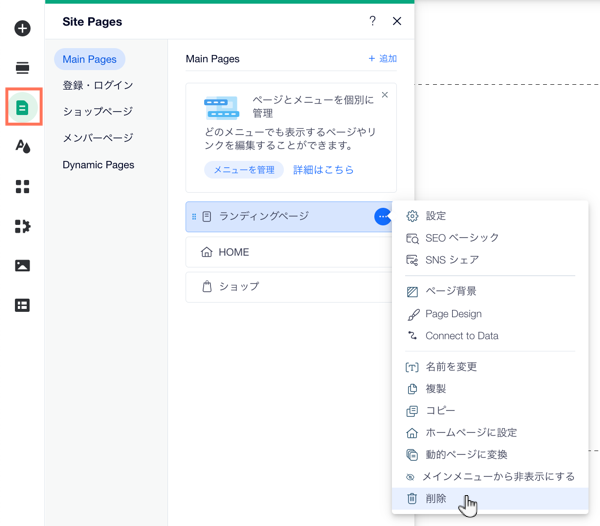Select ショップページ category
This screenshot has width=600, height=526.
point(98,111)
